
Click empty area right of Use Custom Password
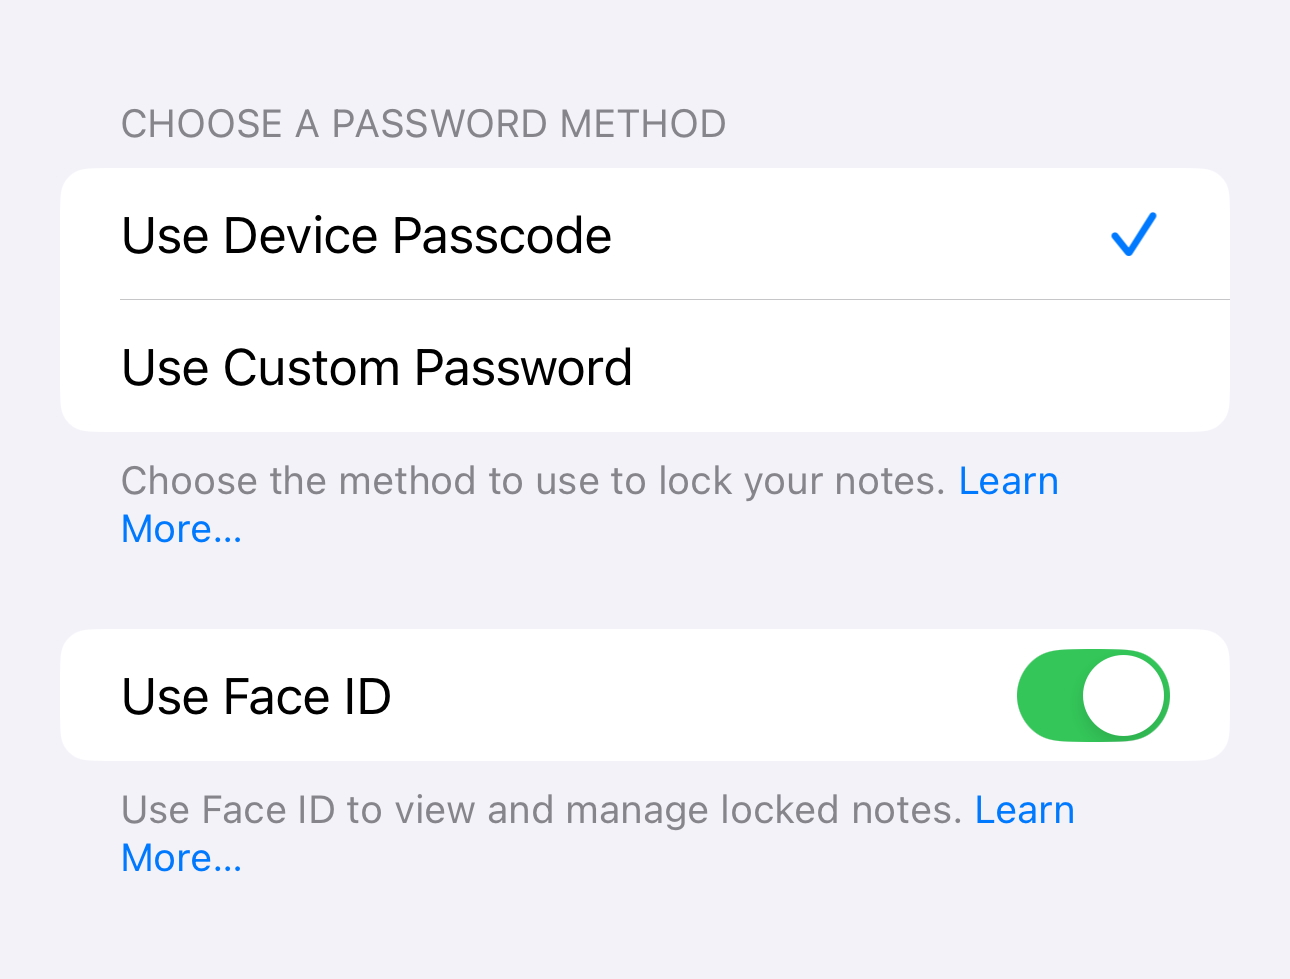[x=930, y=367]
